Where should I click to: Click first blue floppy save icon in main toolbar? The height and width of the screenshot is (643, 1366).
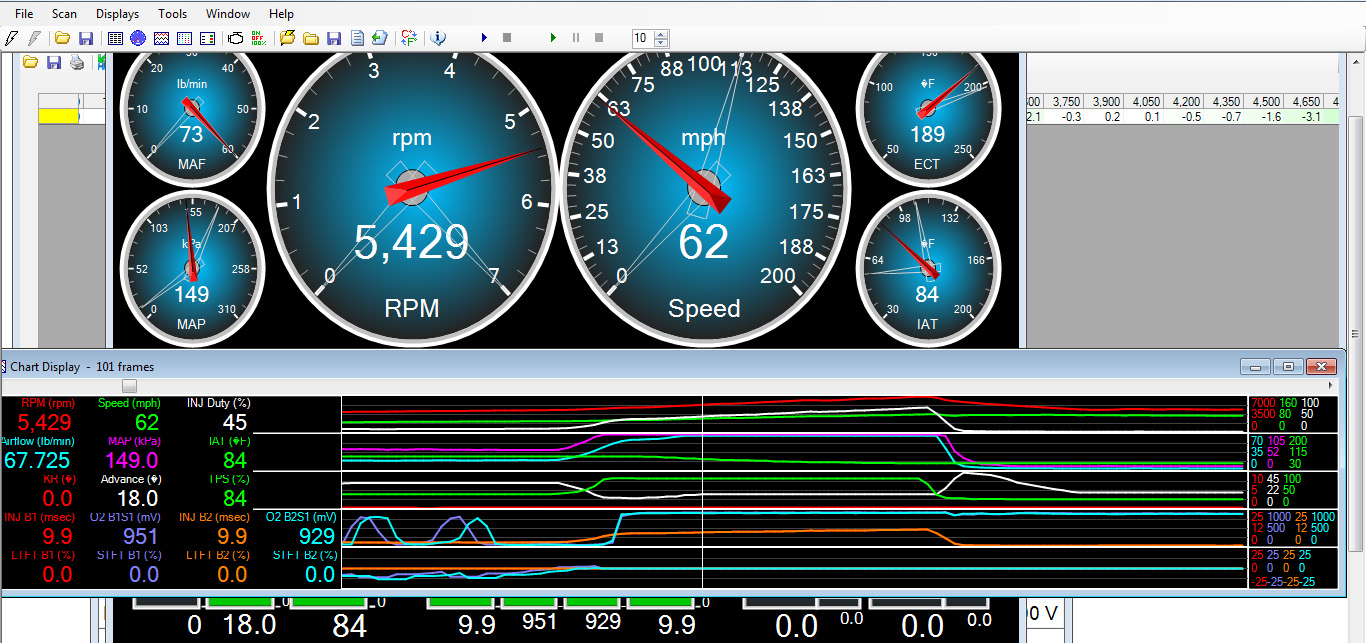tap(86, 38)
